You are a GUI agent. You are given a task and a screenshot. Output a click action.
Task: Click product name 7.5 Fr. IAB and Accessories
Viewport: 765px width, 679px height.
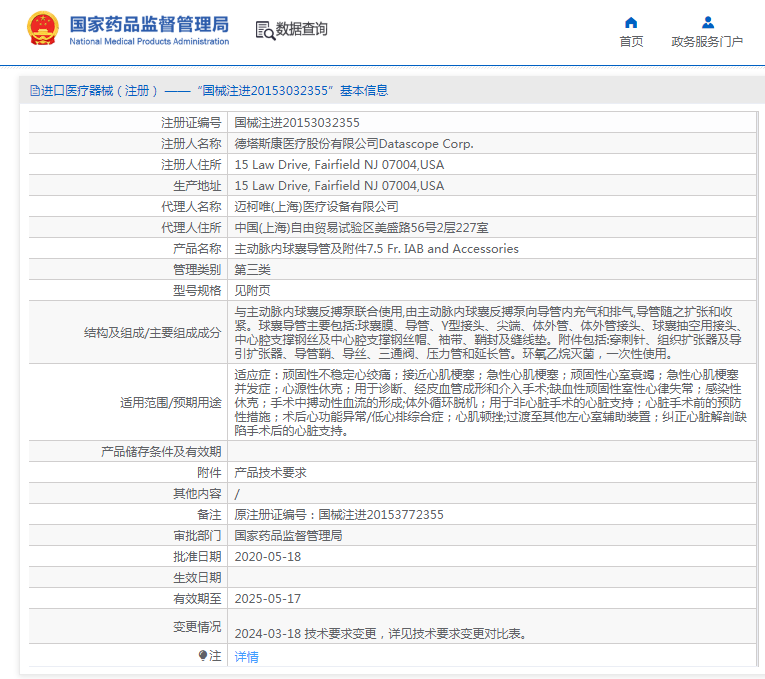376,248
